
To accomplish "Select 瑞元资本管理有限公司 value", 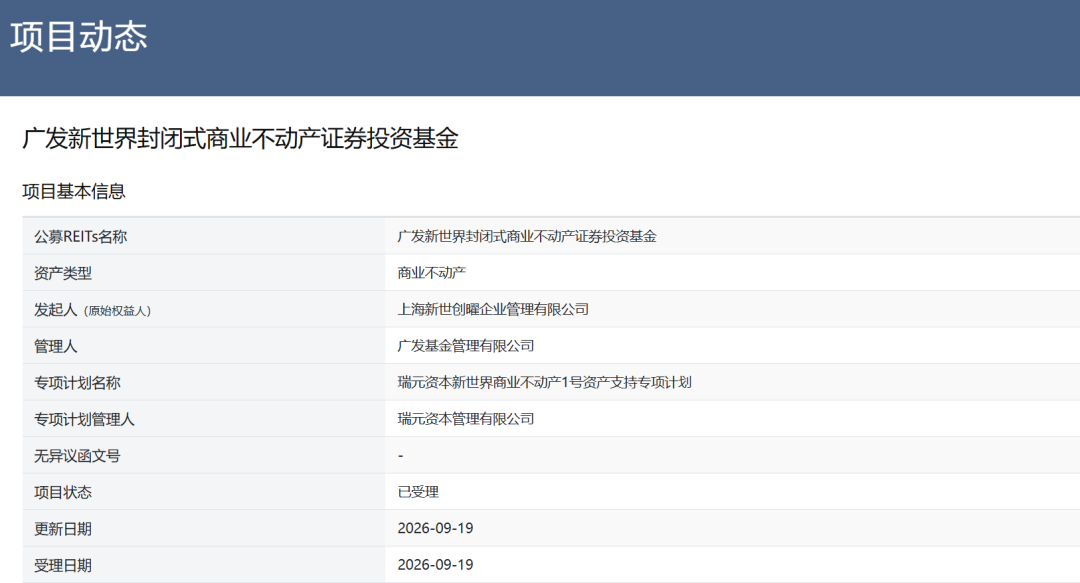I will pos(466,419).
